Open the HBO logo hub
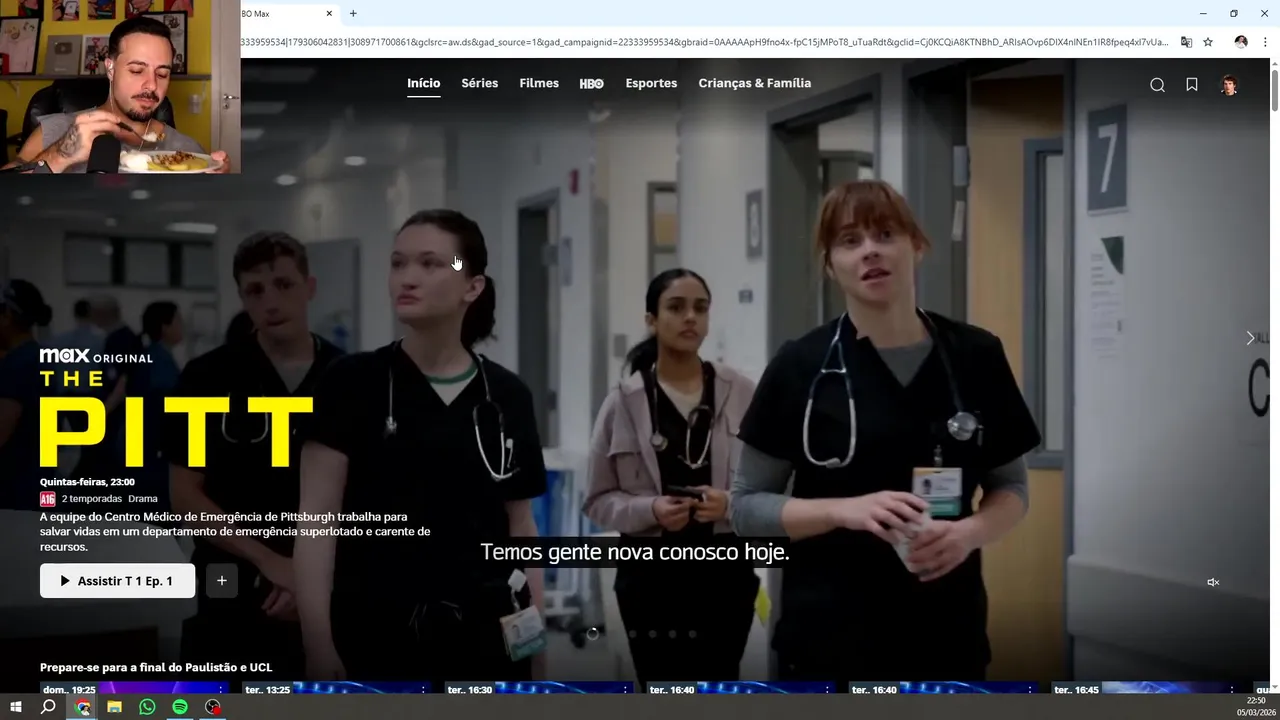 (592, 84)
